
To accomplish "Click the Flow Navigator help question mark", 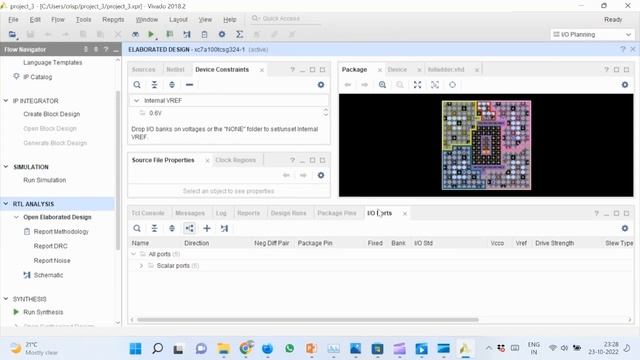I will coord(106,49).
